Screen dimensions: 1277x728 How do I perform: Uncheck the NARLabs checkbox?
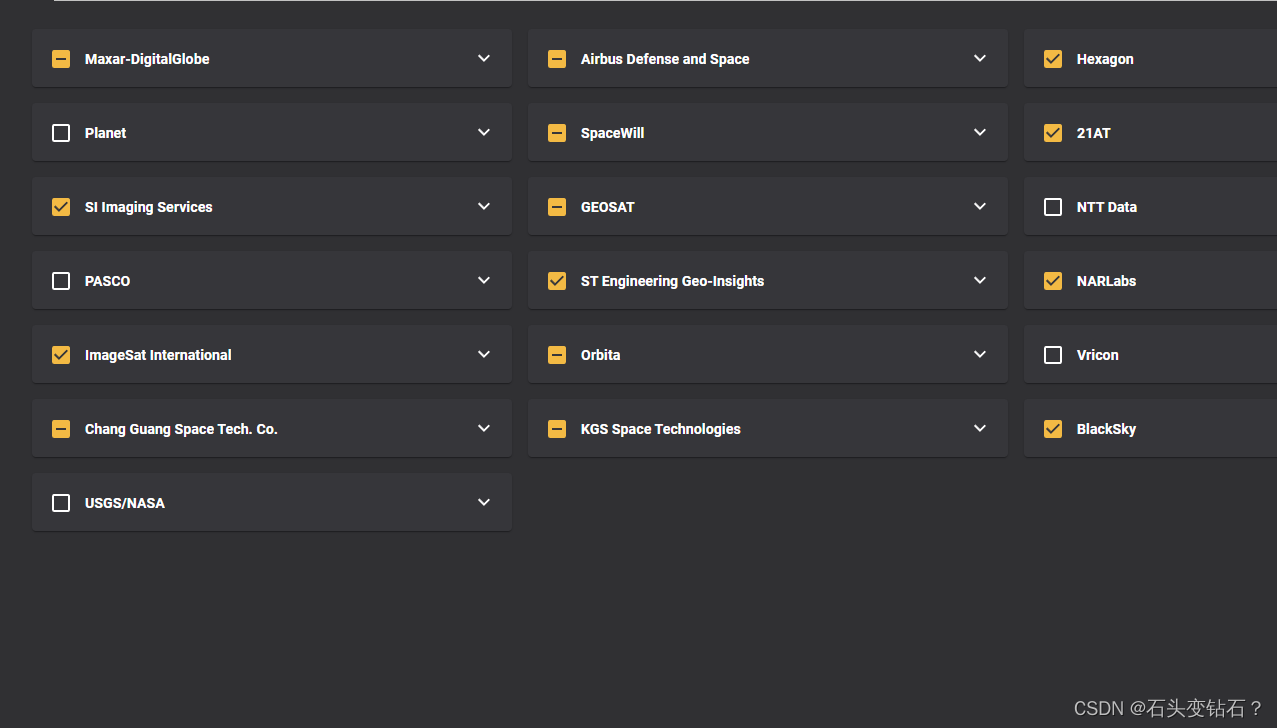point(1053,281)
